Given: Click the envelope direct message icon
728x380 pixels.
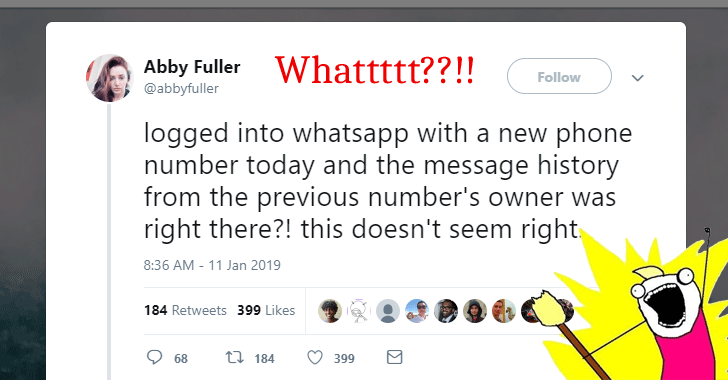Looking at the screenshot, I should tap(394, 357).
